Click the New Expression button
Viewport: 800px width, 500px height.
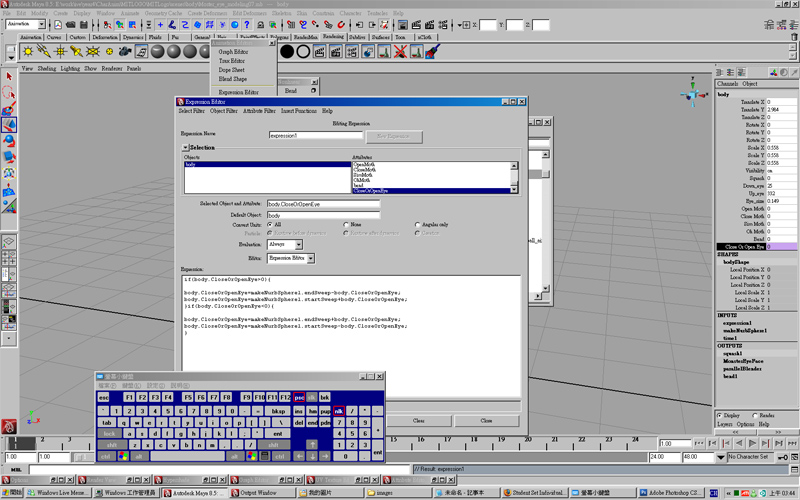(x=393, y=136)
